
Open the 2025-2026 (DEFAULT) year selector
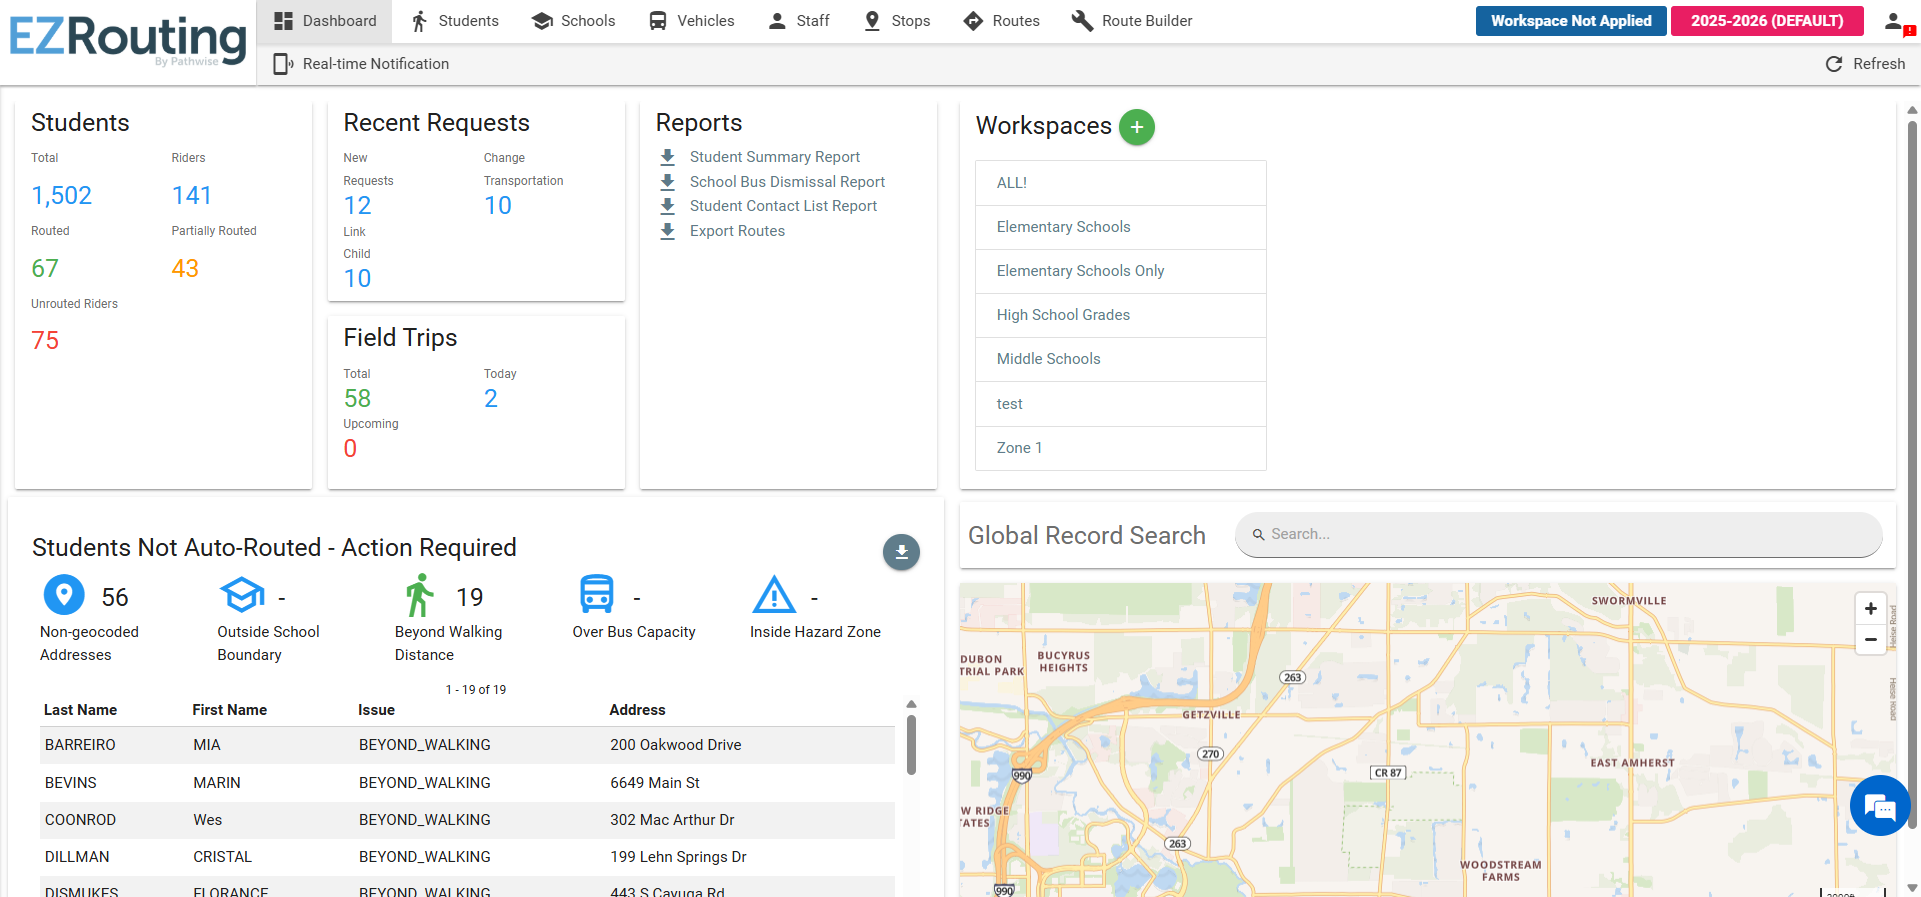point(1766,21)
